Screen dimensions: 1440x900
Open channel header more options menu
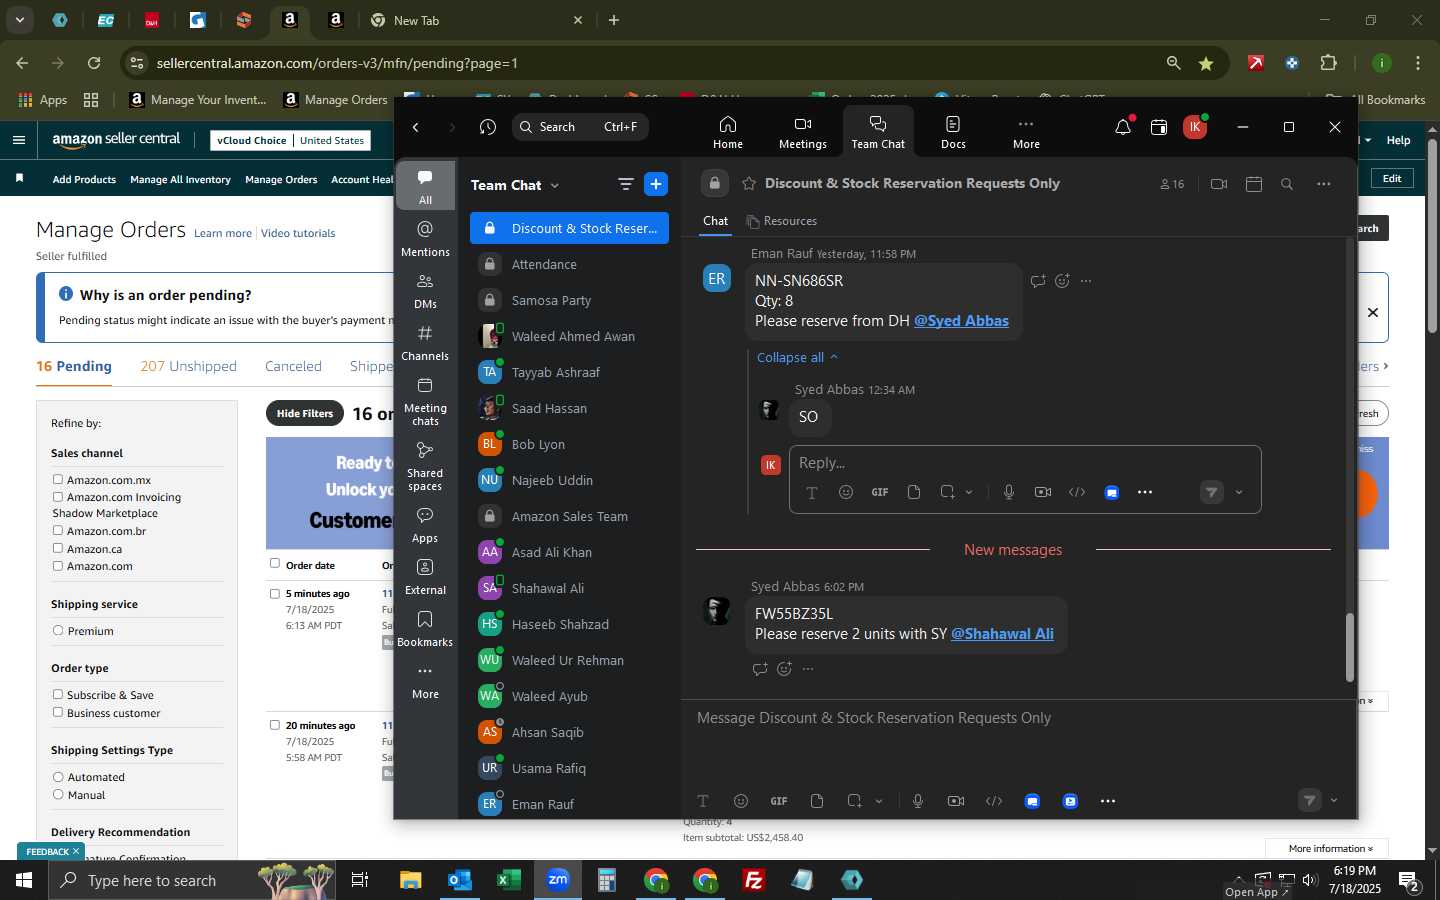(x=1323, y=184)
